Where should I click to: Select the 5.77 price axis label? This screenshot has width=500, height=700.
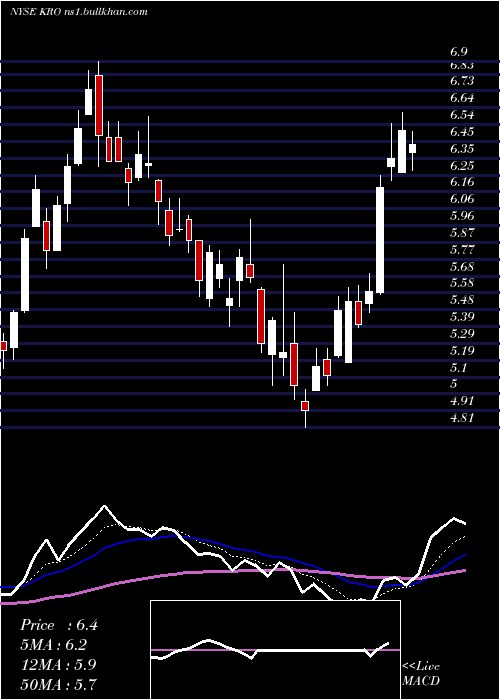[x=462, y=250]
